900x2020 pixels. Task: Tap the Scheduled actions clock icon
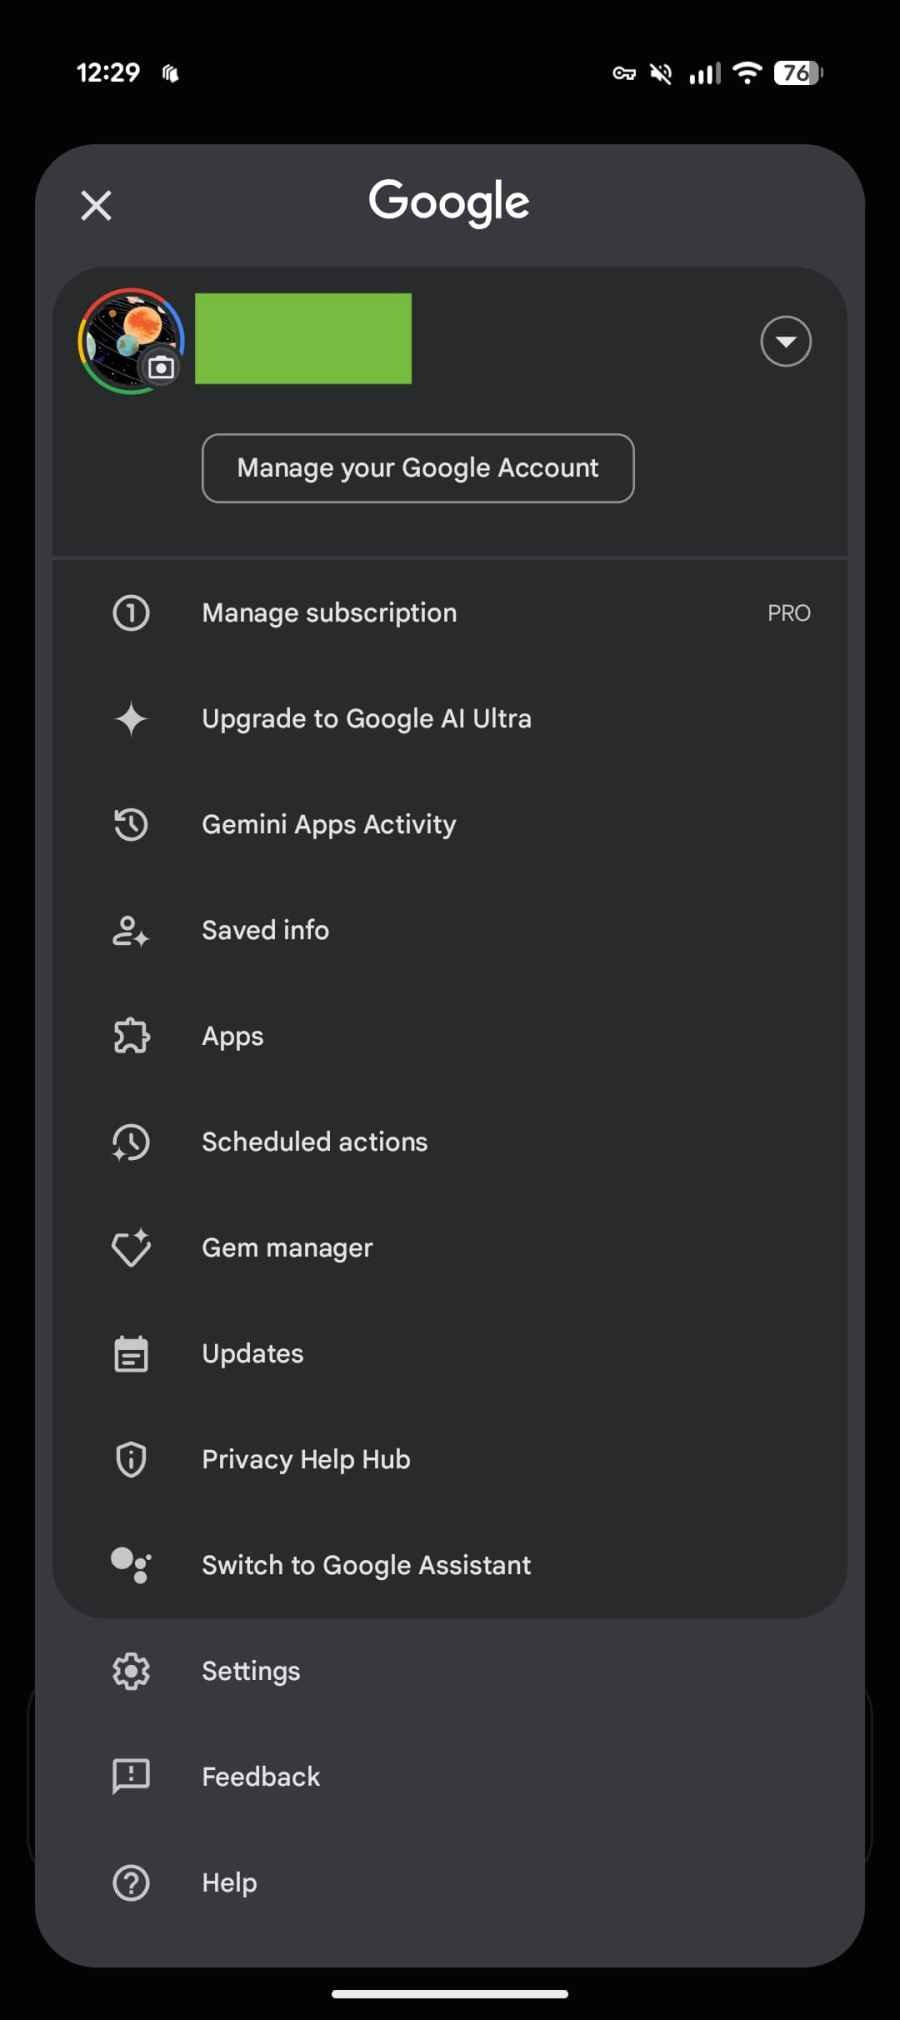coord(131,1142)
